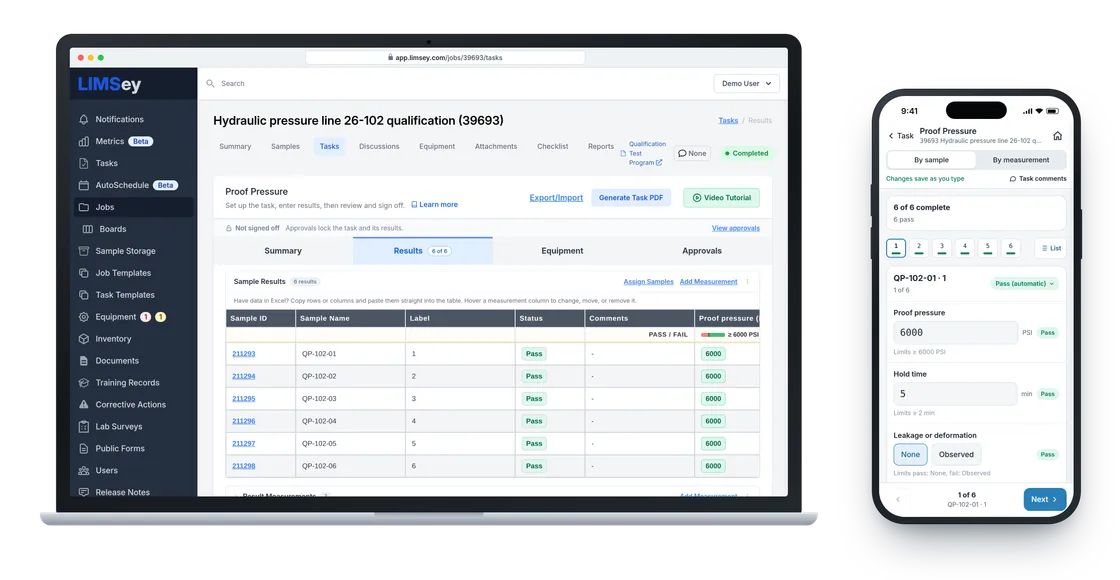Go back to Task on phone
The height and width of the screenshot is (580, 1120).
(901, 136)
